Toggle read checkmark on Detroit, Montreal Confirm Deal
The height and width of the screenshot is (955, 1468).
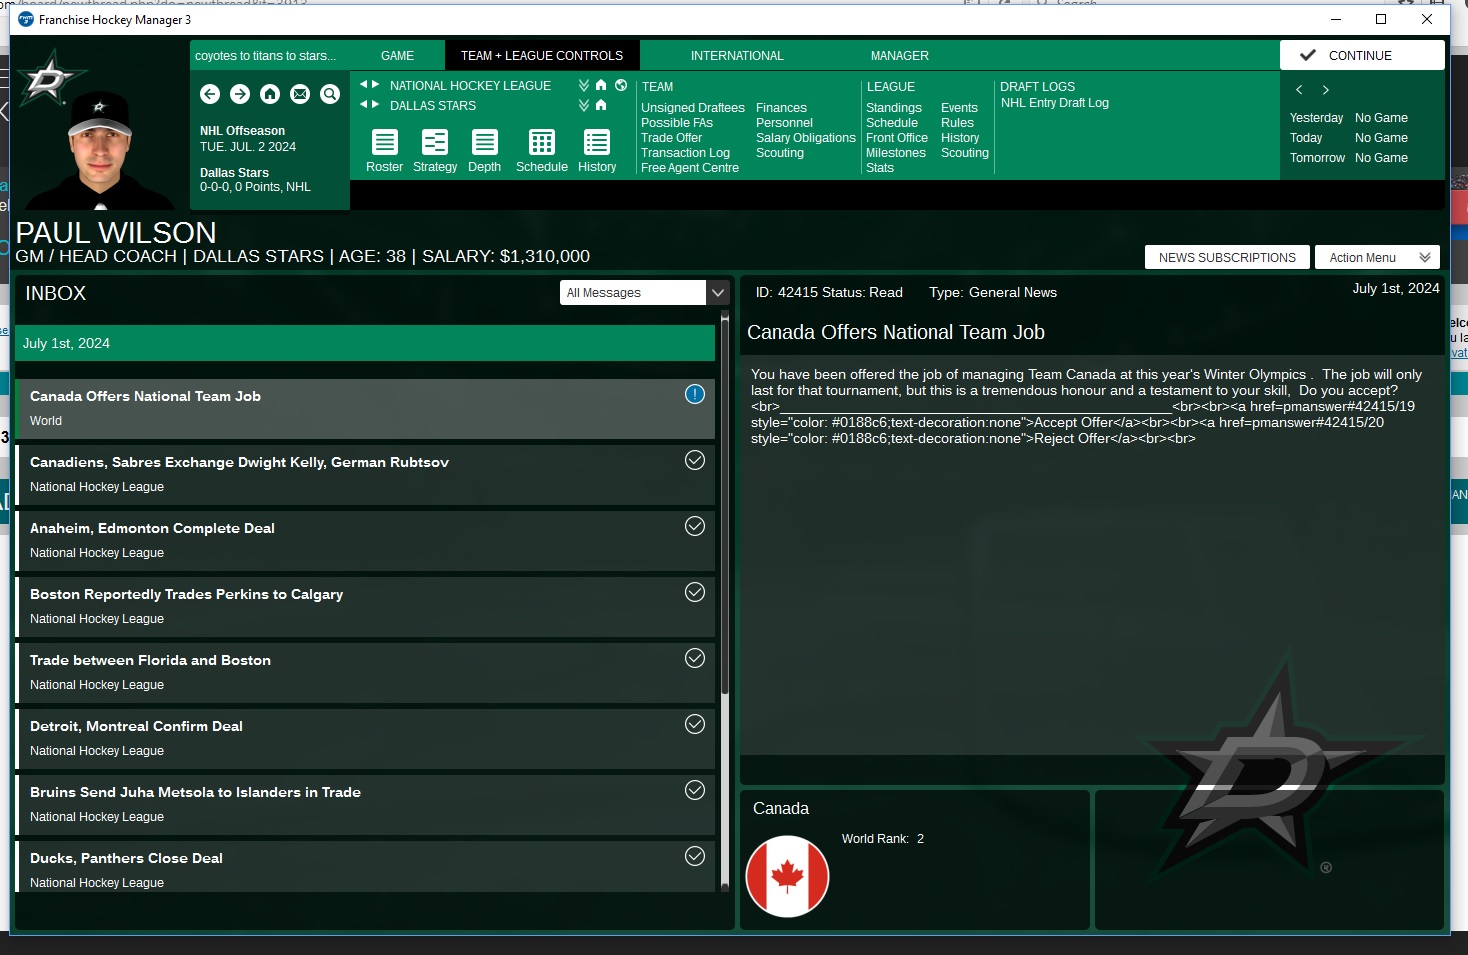tap(695, 724)
